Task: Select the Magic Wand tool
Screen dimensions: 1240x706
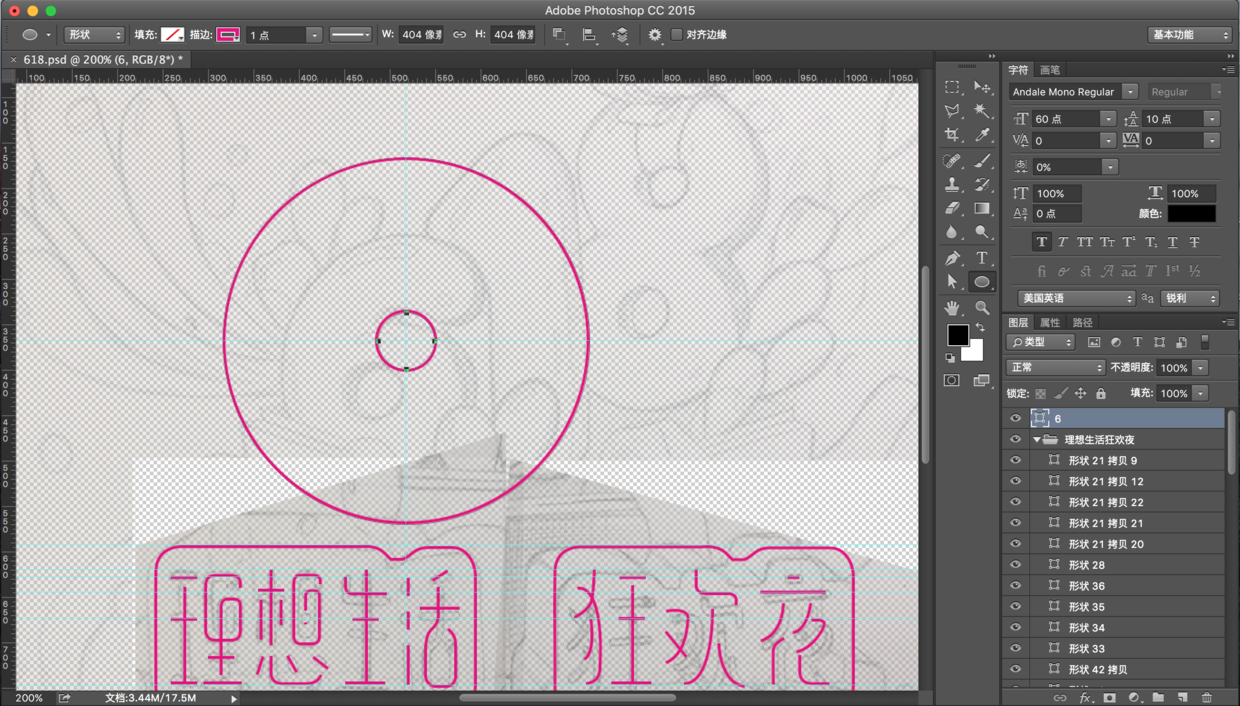Action: [x=982, y=111]
